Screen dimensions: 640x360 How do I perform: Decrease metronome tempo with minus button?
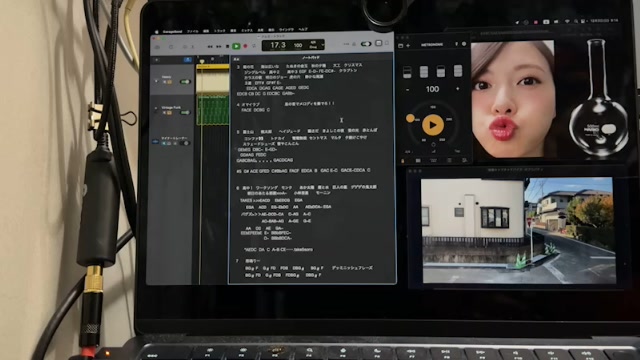click(407, 89)
